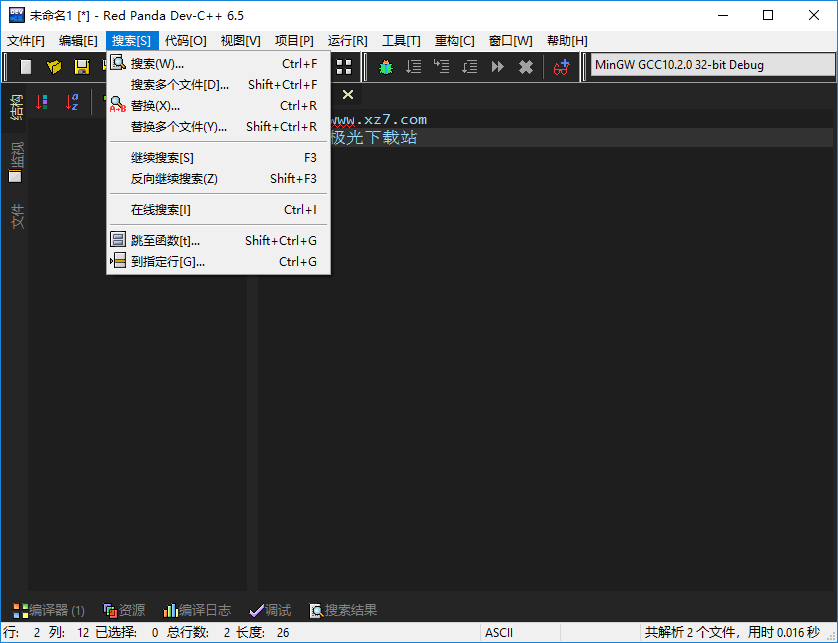Click the 编译器 (1) results tab
The height and width of the screenshot is (643, 838).
(x=50, y=610)
